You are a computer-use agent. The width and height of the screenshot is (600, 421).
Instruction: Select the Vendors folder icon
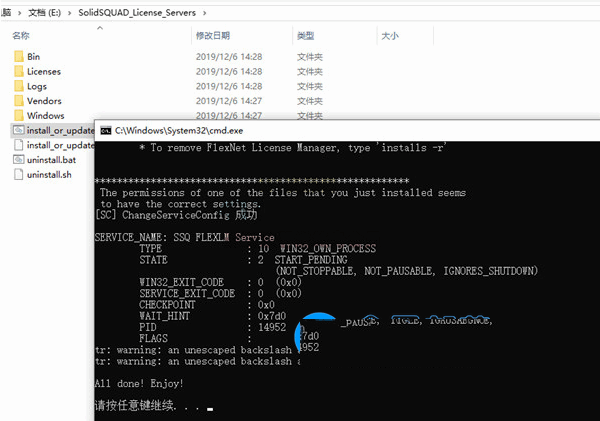[19, 101]
